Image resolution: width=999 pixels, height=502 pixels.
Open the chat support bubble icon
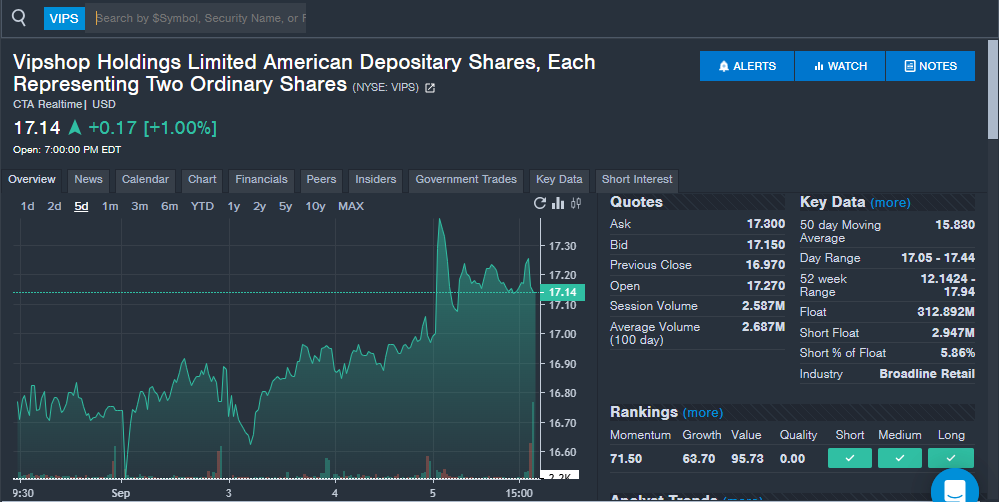pos(954,488)
